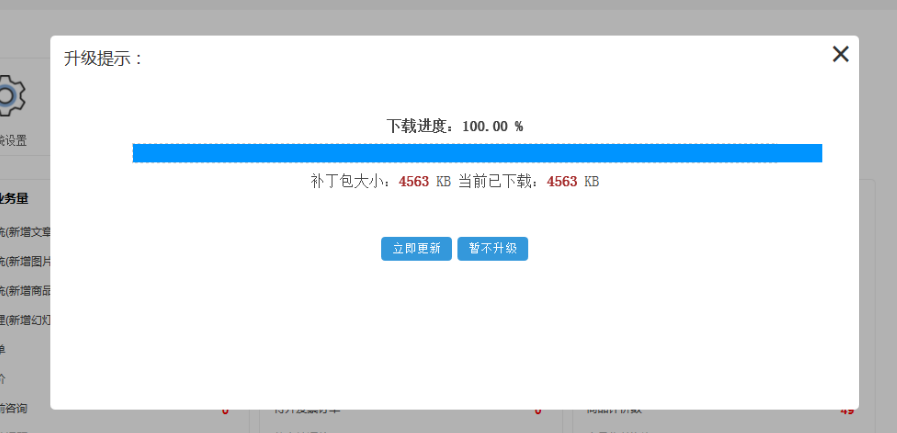Click the 立即更新 button
Screen dimensions: 897x433
pyautogui.click(x=416, y=249)
